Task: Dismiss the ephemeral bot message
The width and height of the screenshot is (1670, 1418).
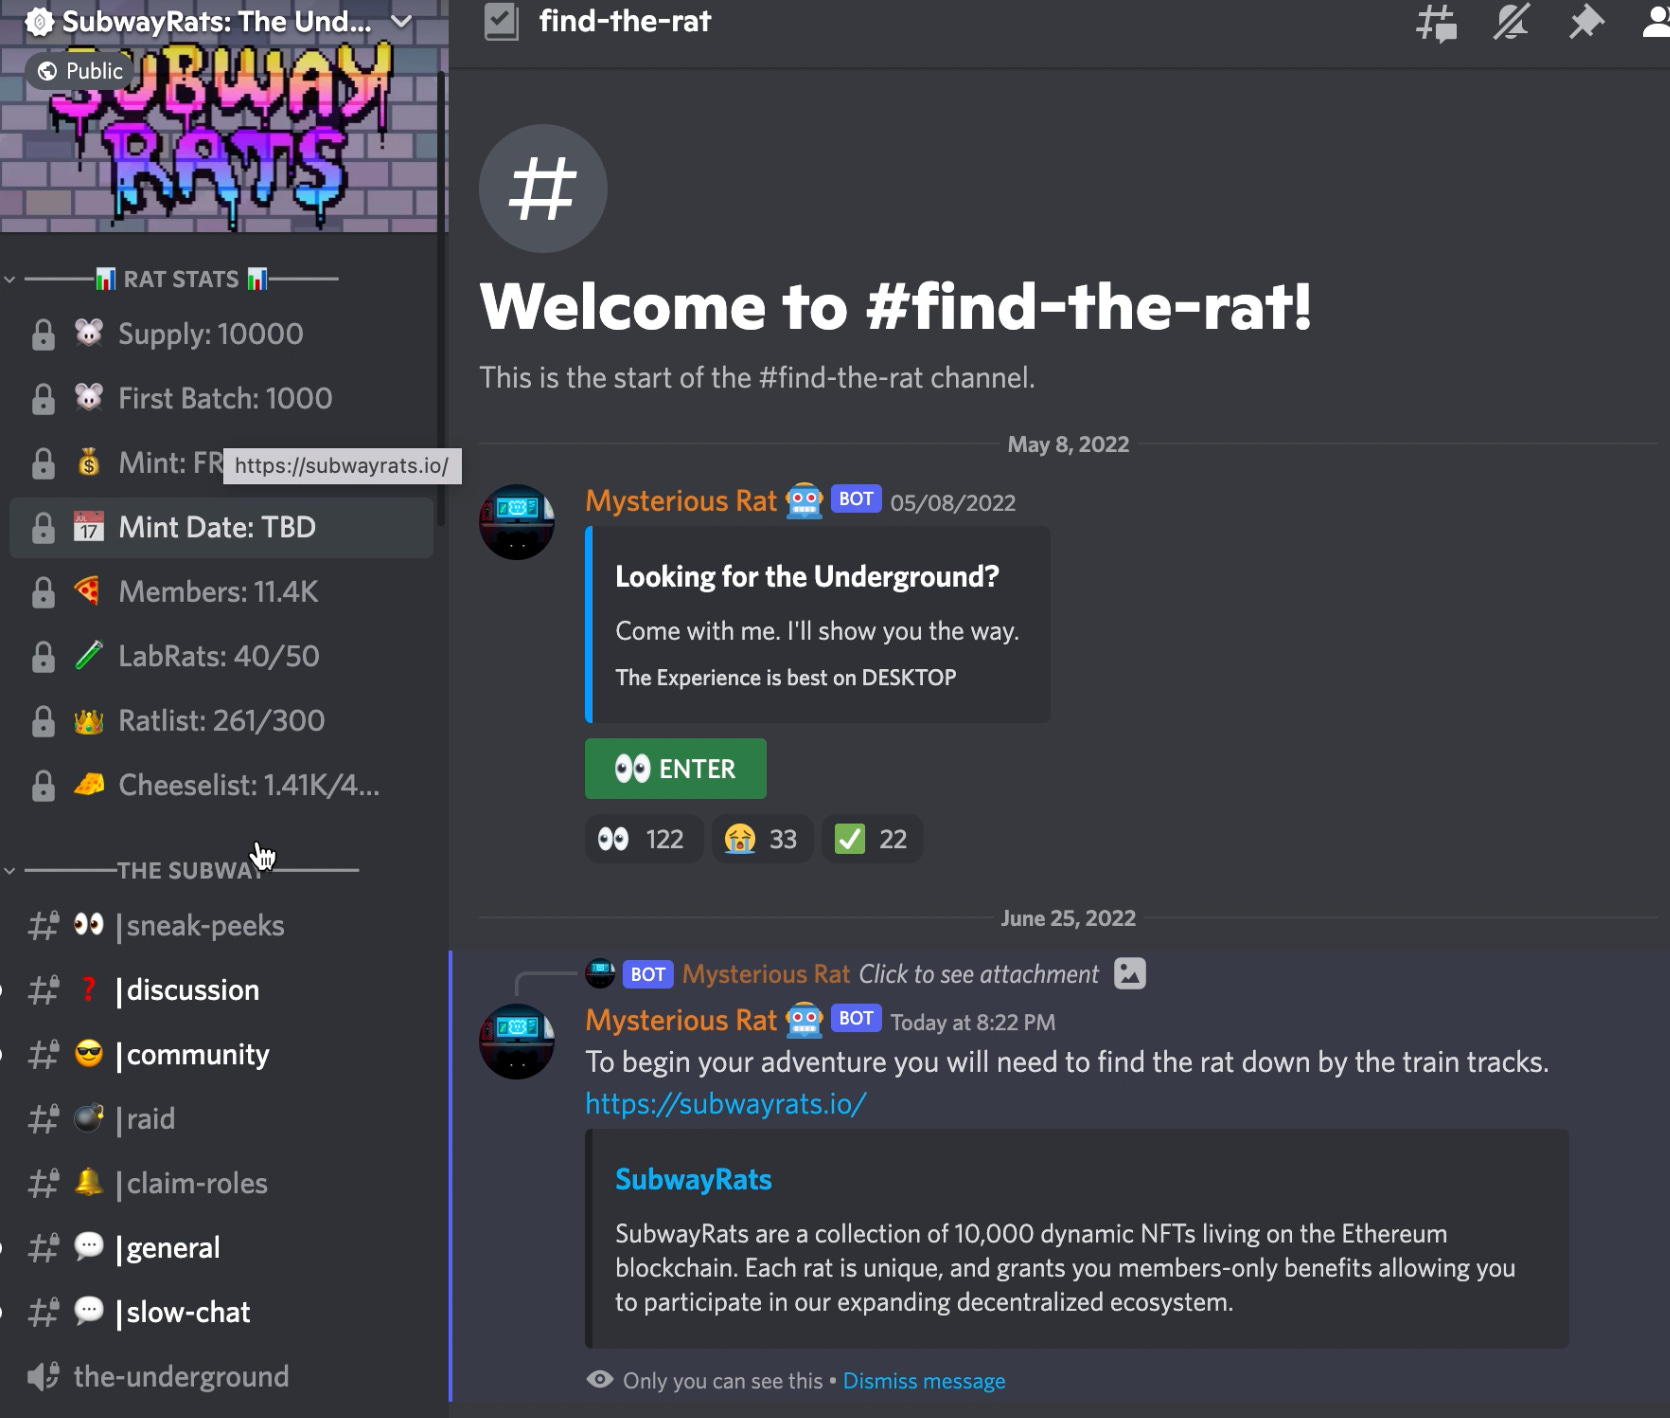Action: point(924,1381)
